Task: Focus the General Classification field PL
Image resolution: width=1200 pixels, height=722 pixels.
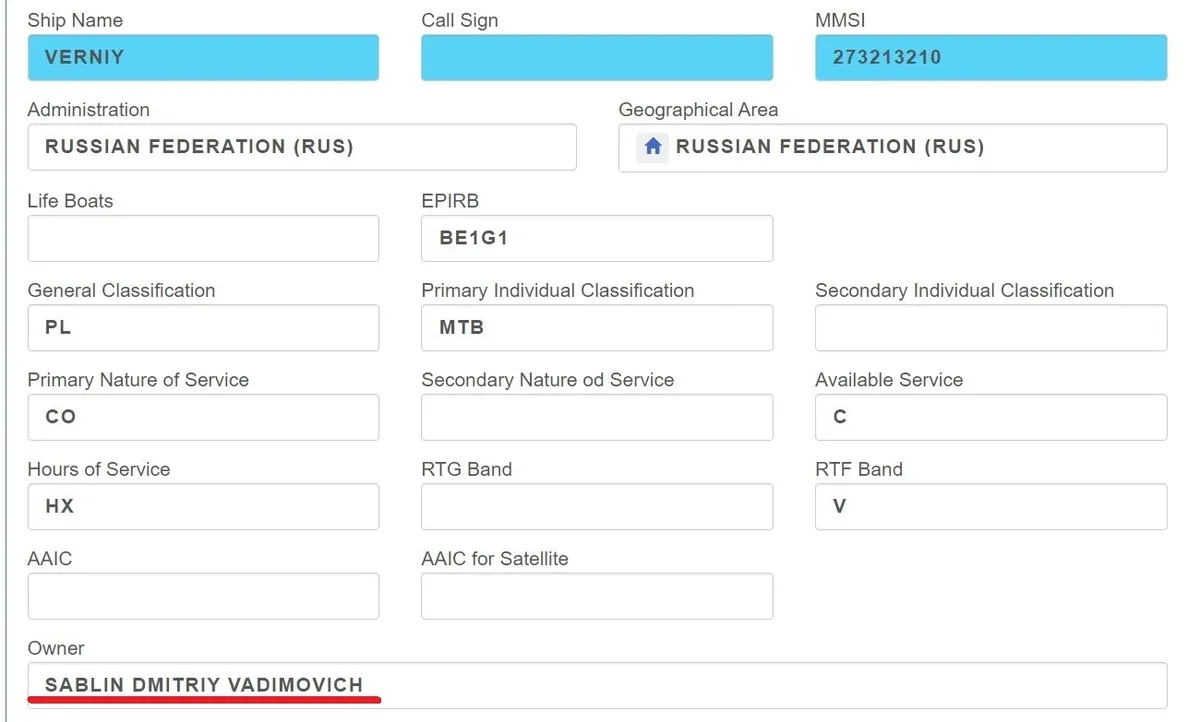Action: coord(203,327)
